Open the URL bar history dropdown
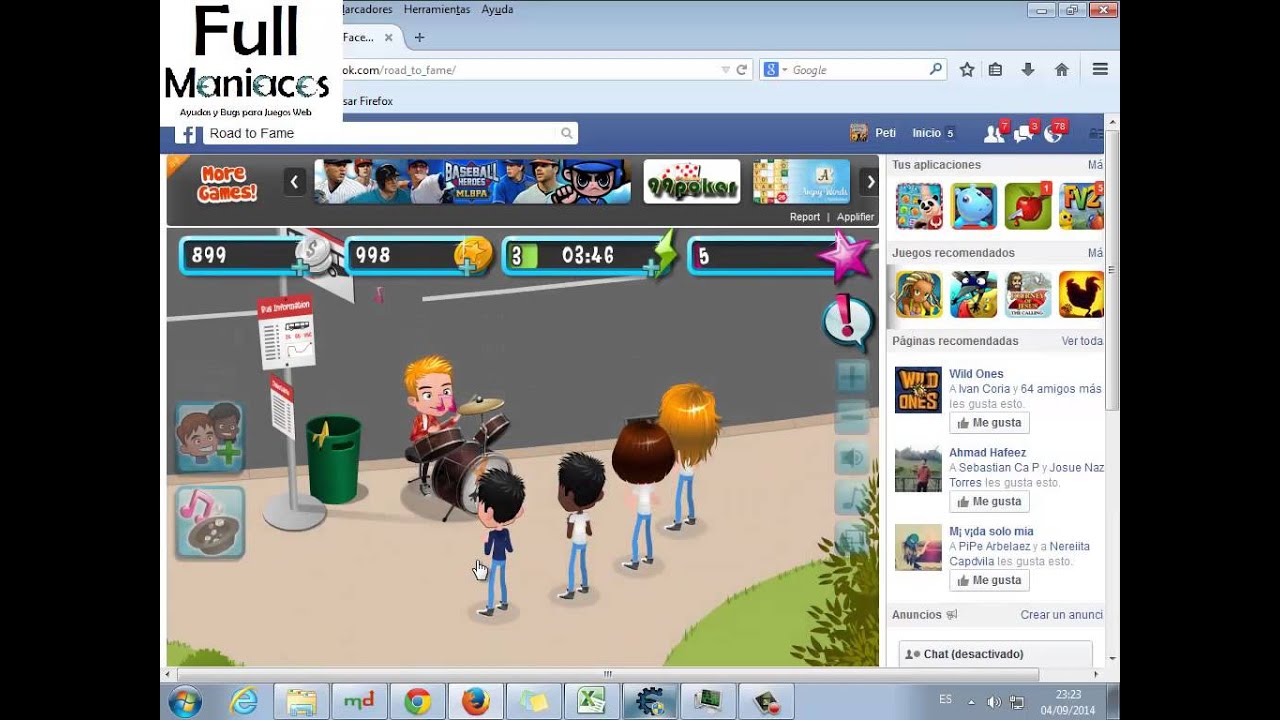The width and height of the screenshot is (1280, 720). point(726,69)
